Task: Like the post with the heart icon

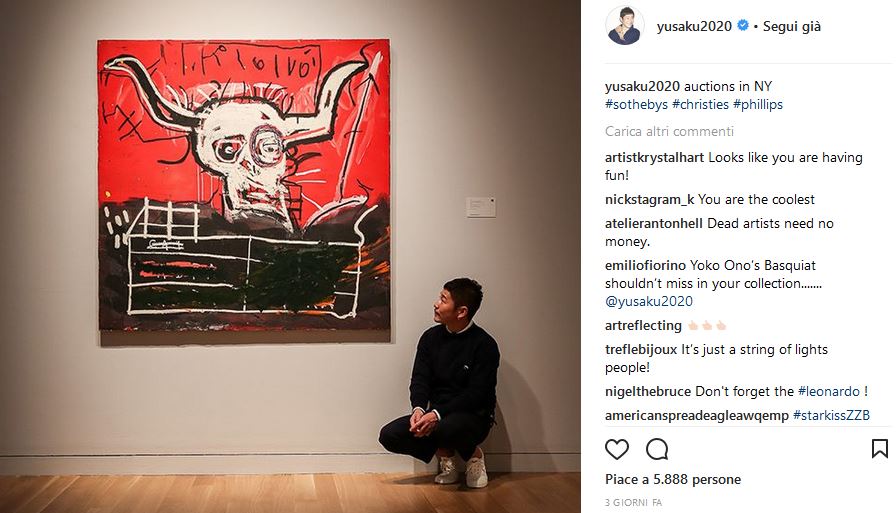Action: pos(617,450)
